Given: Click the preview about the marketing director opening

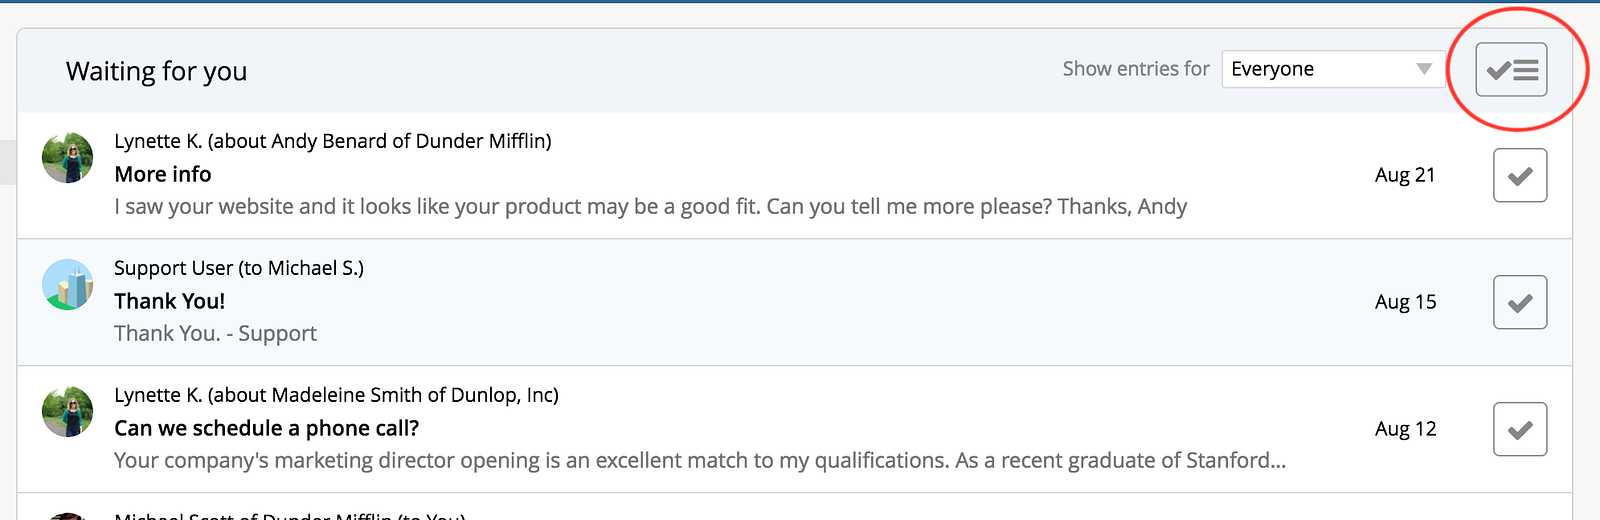Looking at the screenshot, I should [x=699, y=461].
